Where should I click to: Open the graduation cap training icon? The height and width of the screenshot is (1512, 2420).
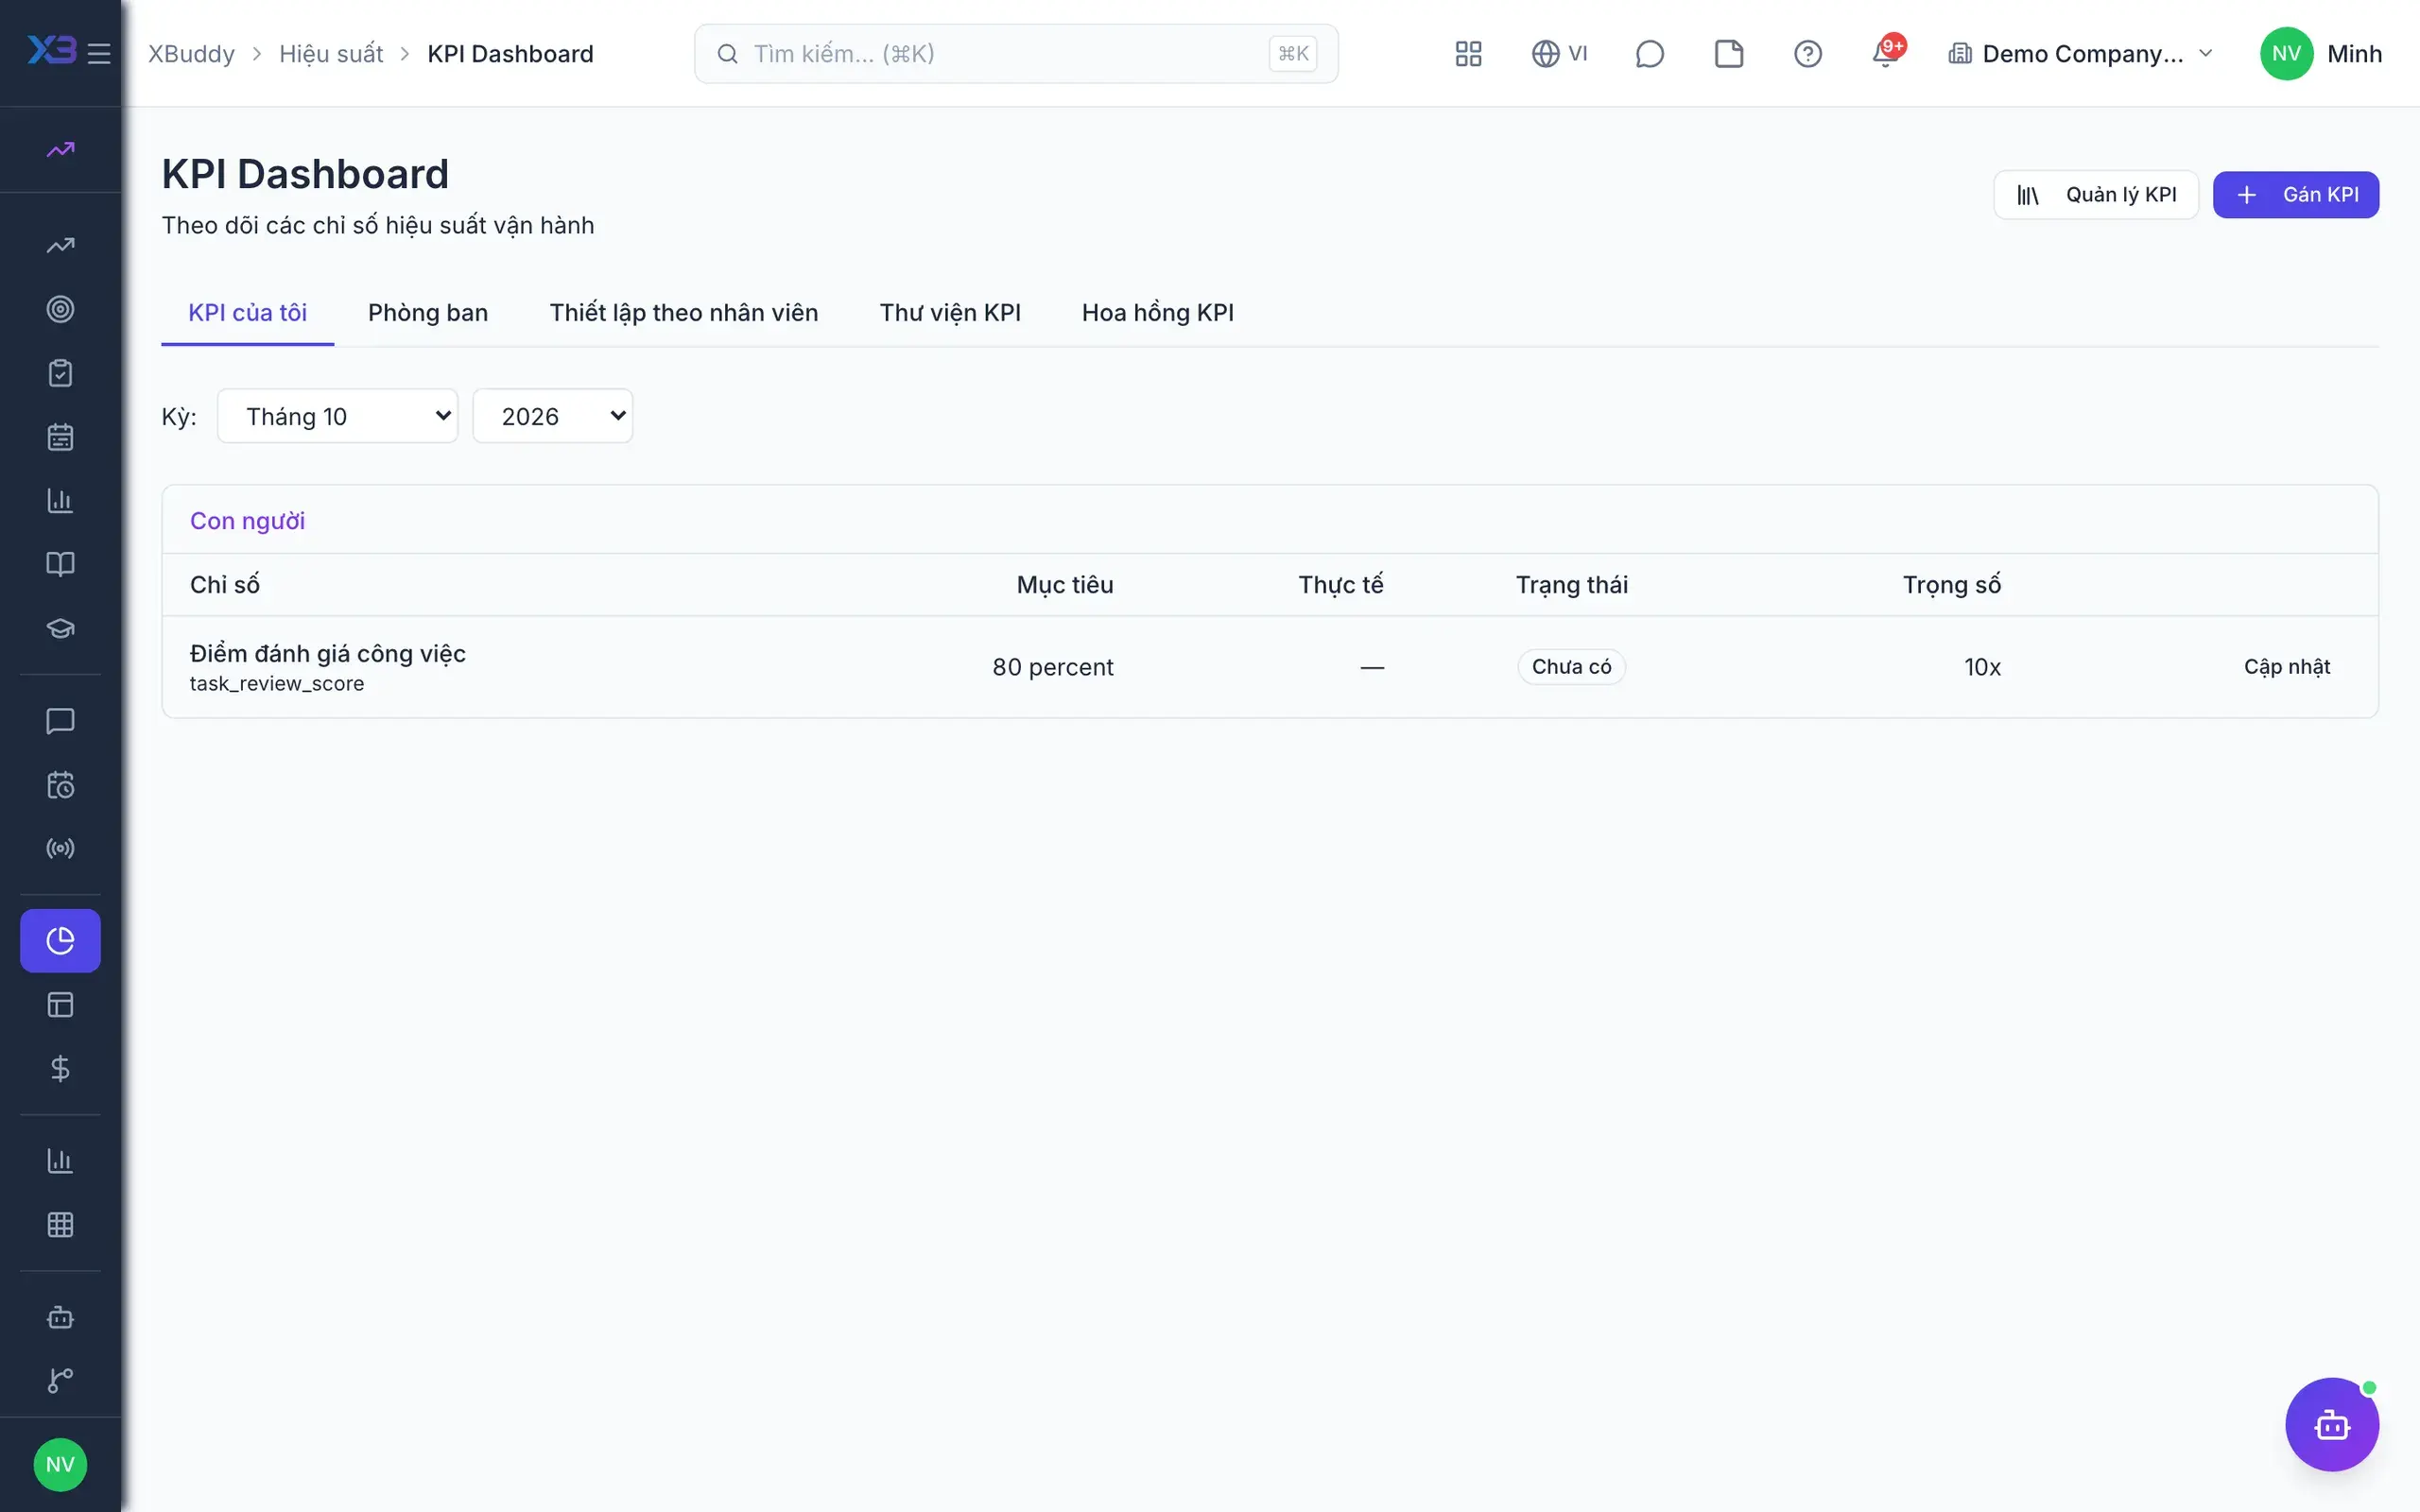coord(60,628)
